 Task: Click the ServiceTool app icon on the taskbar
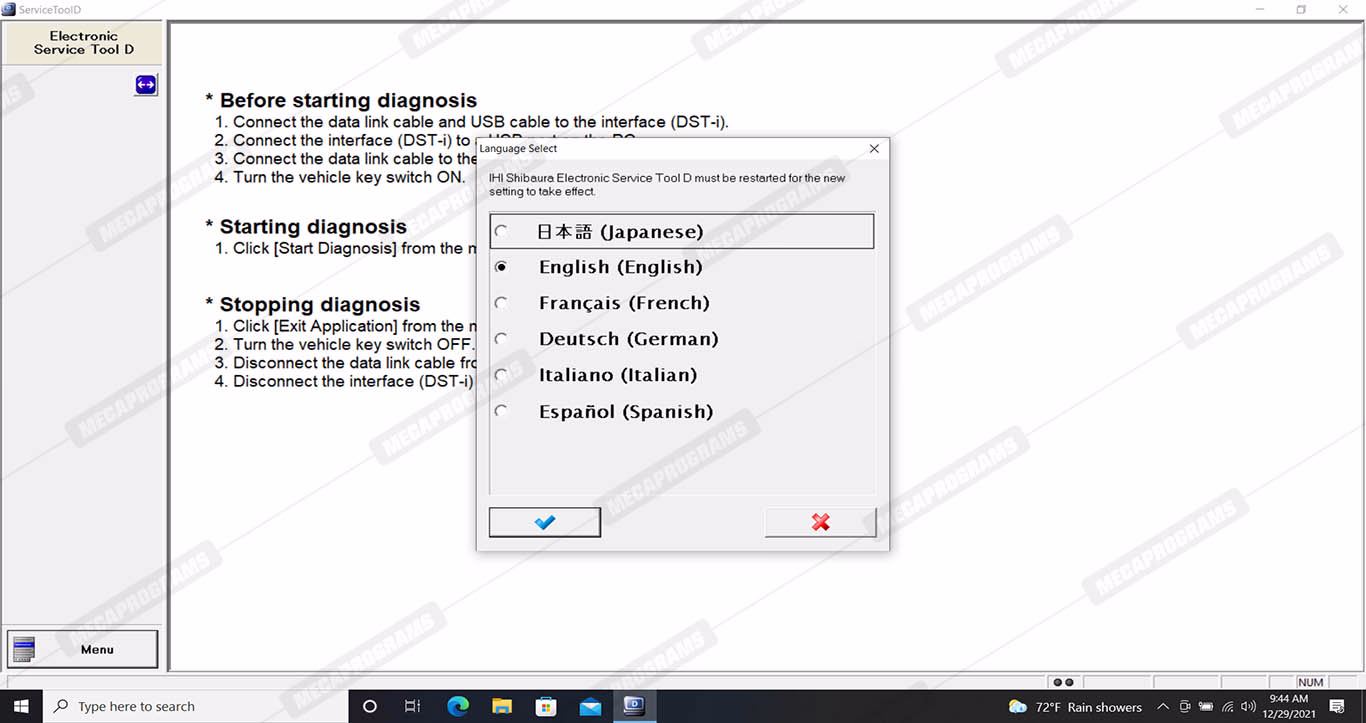coord(634,706)
